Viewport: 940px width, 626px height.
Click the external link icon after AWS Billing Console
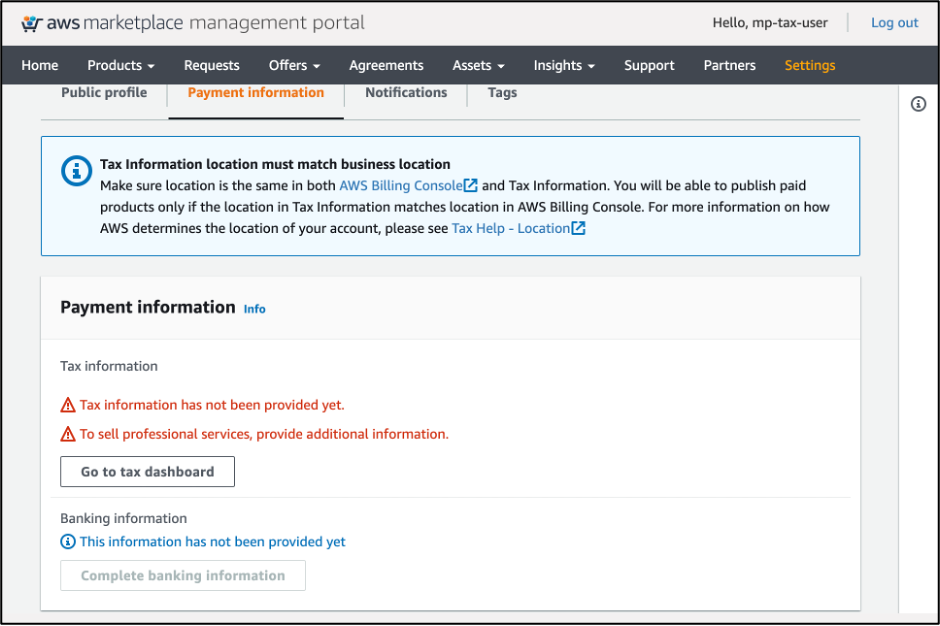pyautogui.click(x=471, y=185)
